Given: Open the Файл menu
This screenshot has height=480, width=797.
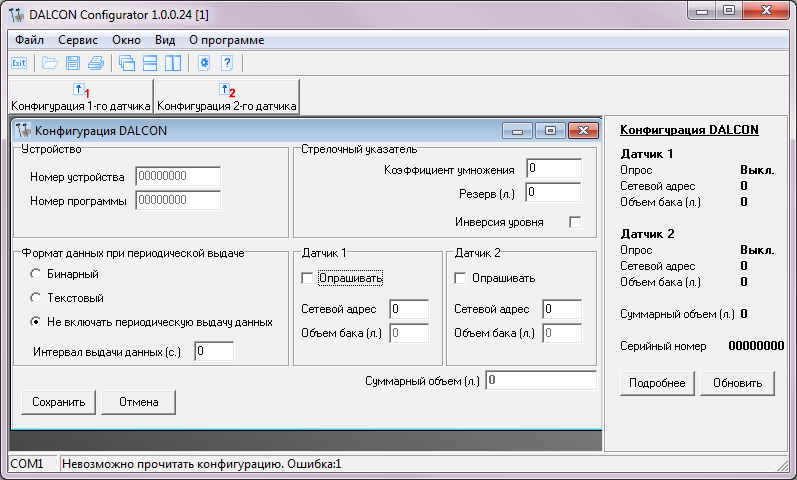Looking at the screenshot, I should click(29, 40).
